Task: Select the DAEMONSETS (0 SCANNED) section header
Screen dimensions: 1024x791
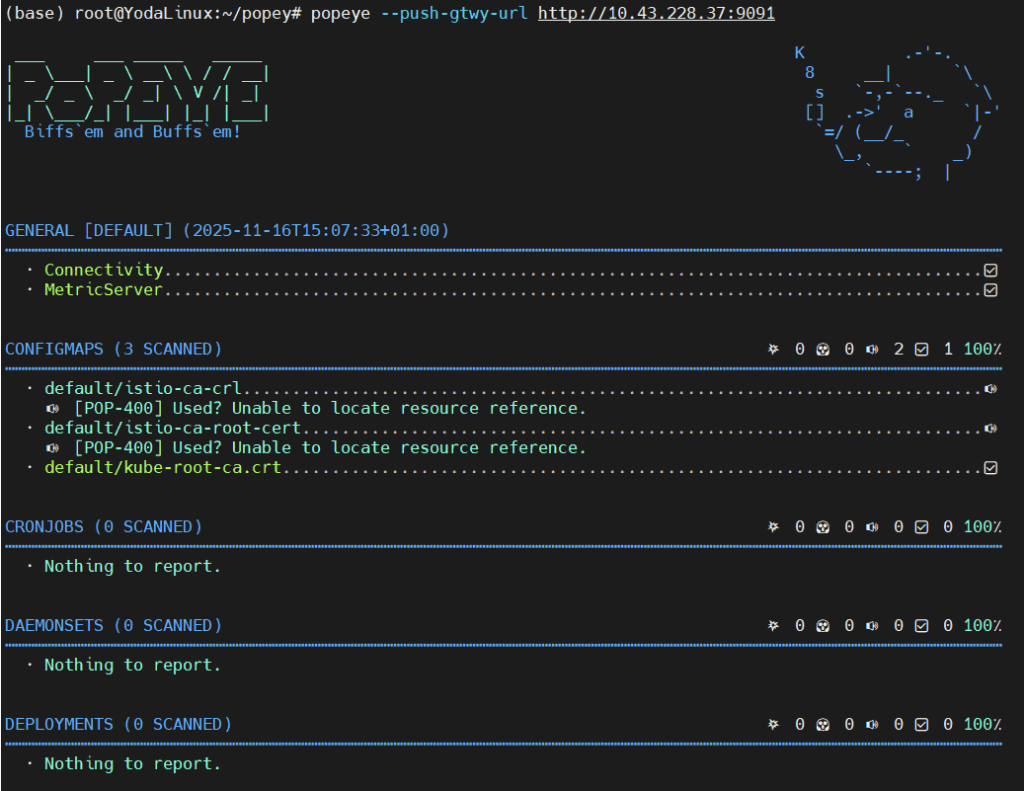Action: click(113, 626)
